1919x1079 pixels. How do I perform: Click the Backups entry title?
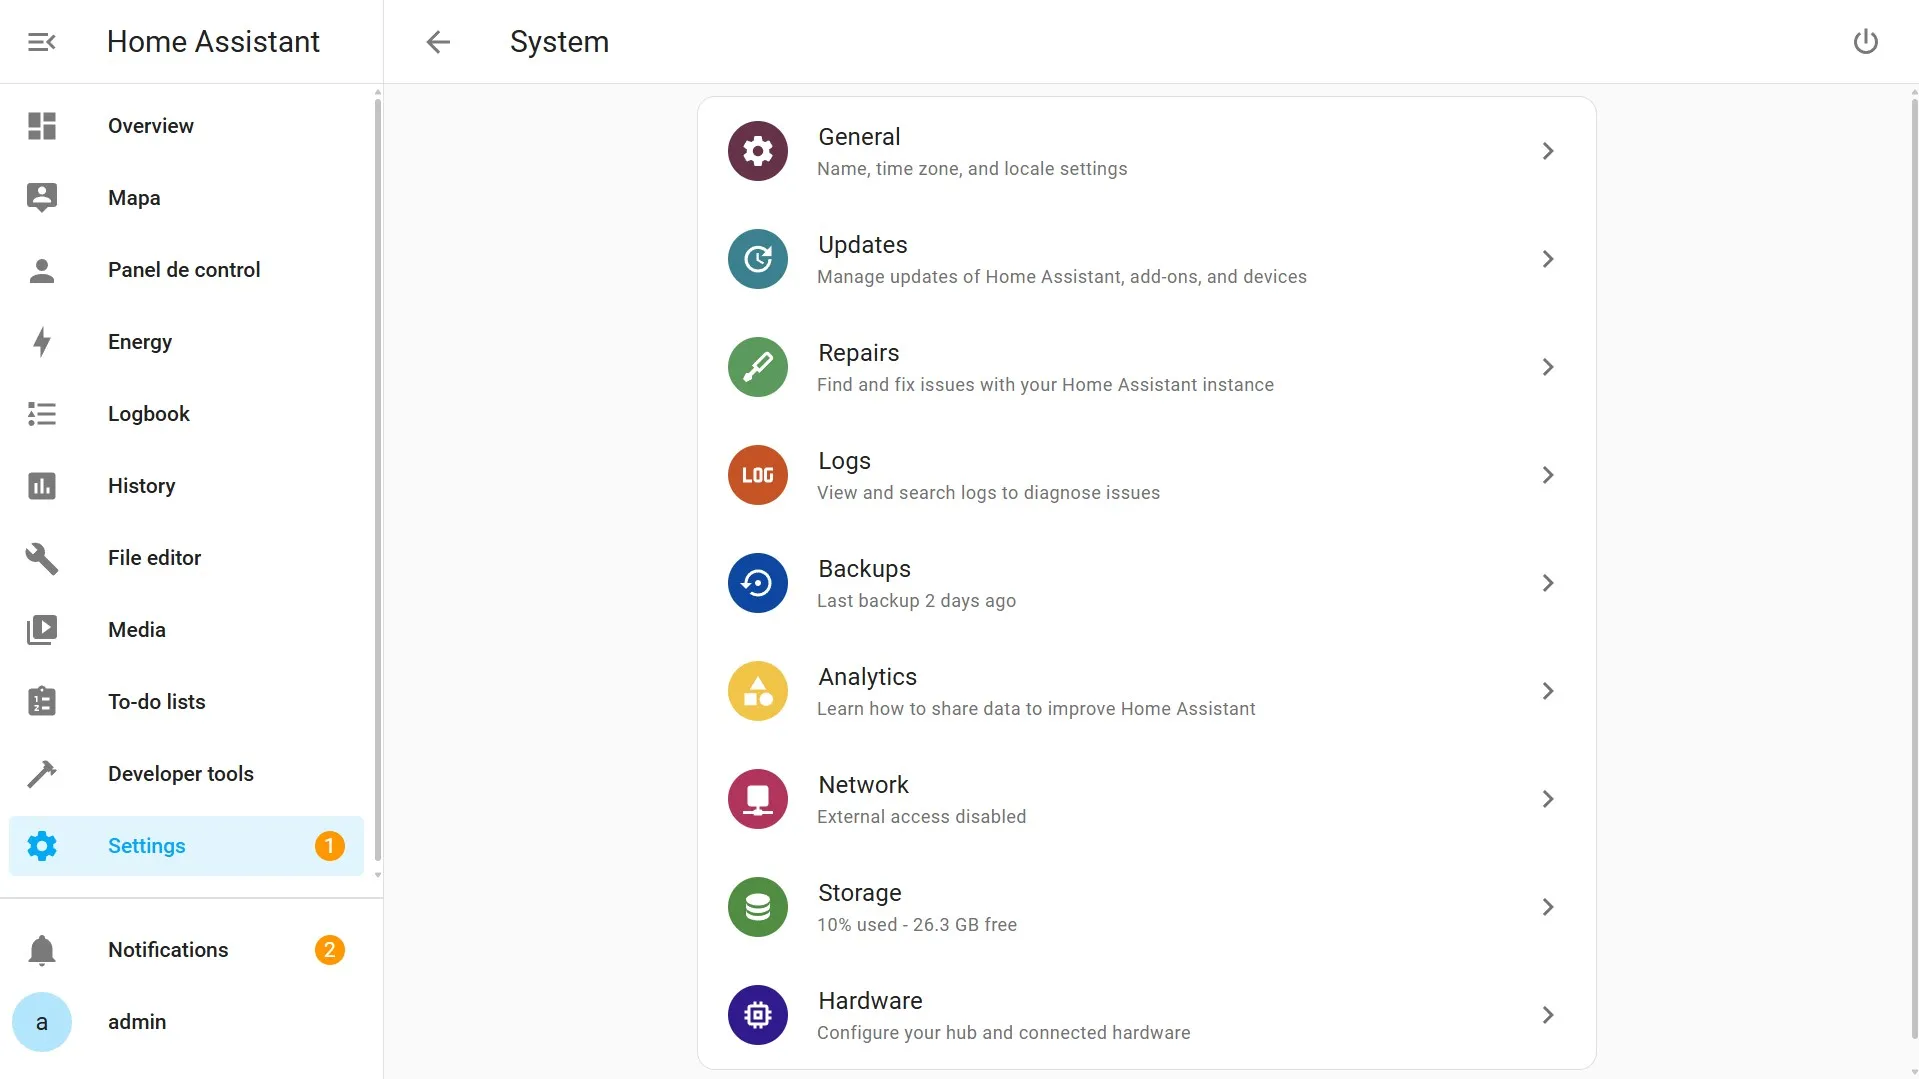coord(864,569)
